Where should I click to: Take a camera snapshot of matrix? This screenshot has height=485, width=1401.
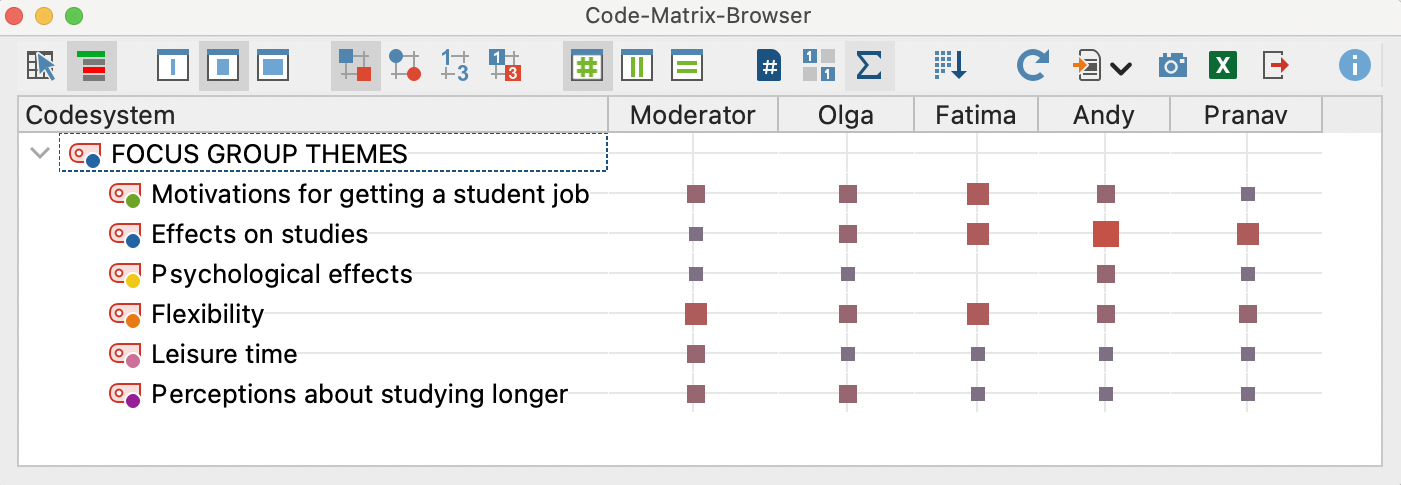(1173, 66)
